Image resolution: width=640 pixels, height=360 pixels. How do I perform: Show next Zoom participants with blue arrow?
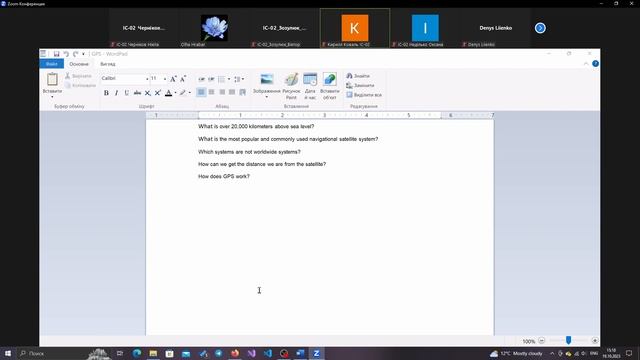[x=540, y=28]
